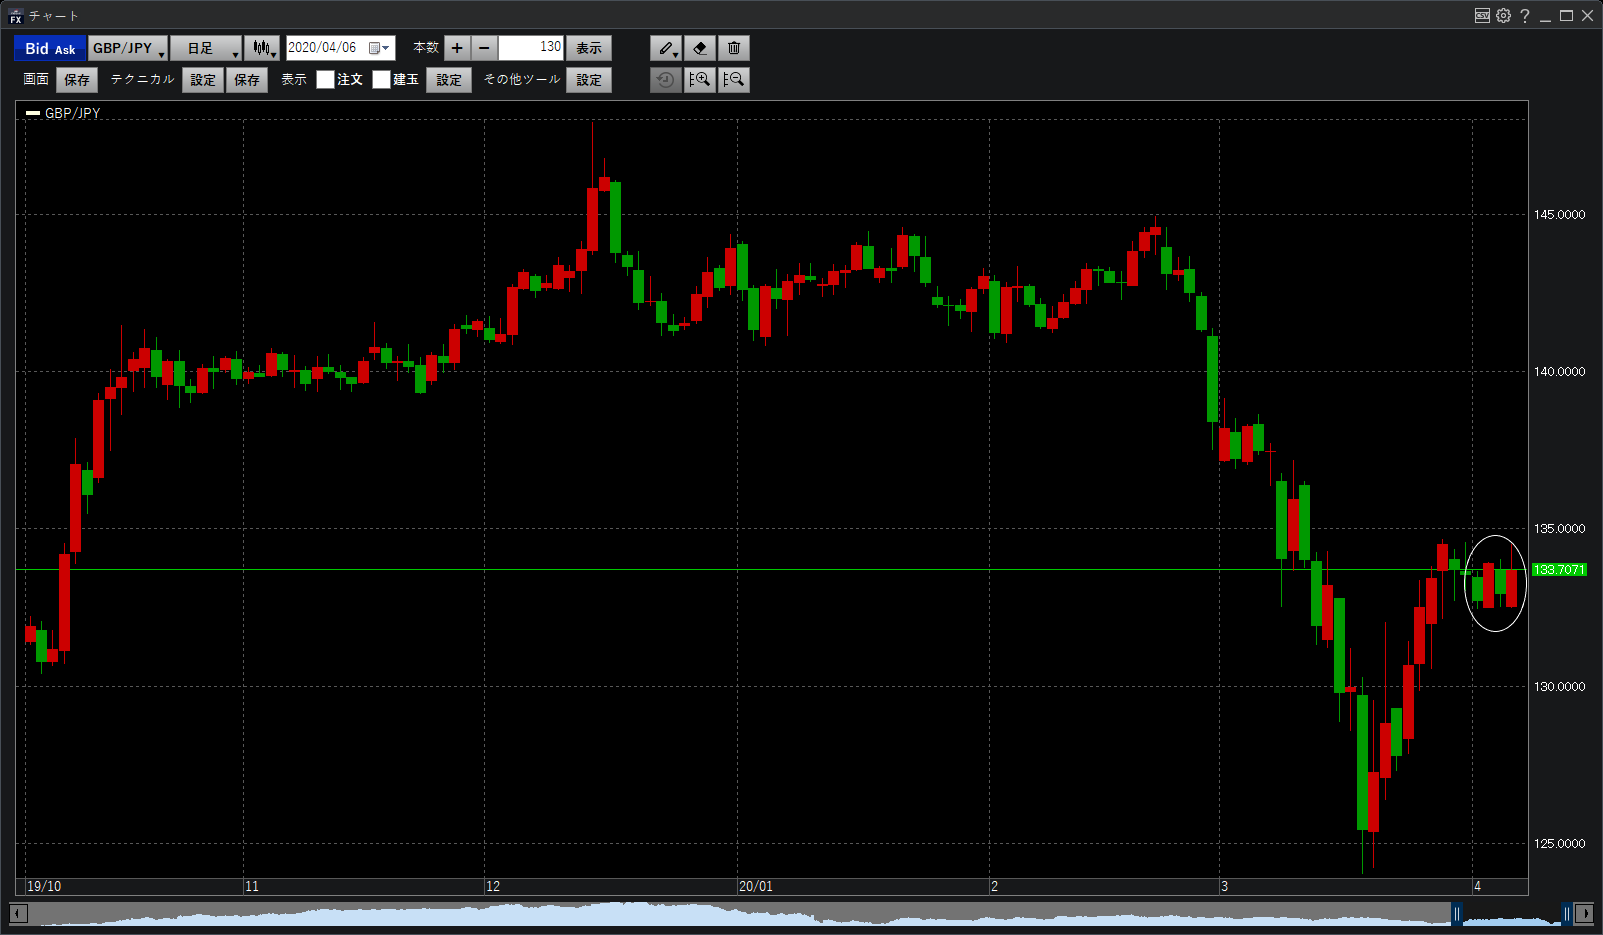This screenshot has width=1603, height=935.
Task: Enable the 建玉 positions checkbox
Action: [381, 80]
